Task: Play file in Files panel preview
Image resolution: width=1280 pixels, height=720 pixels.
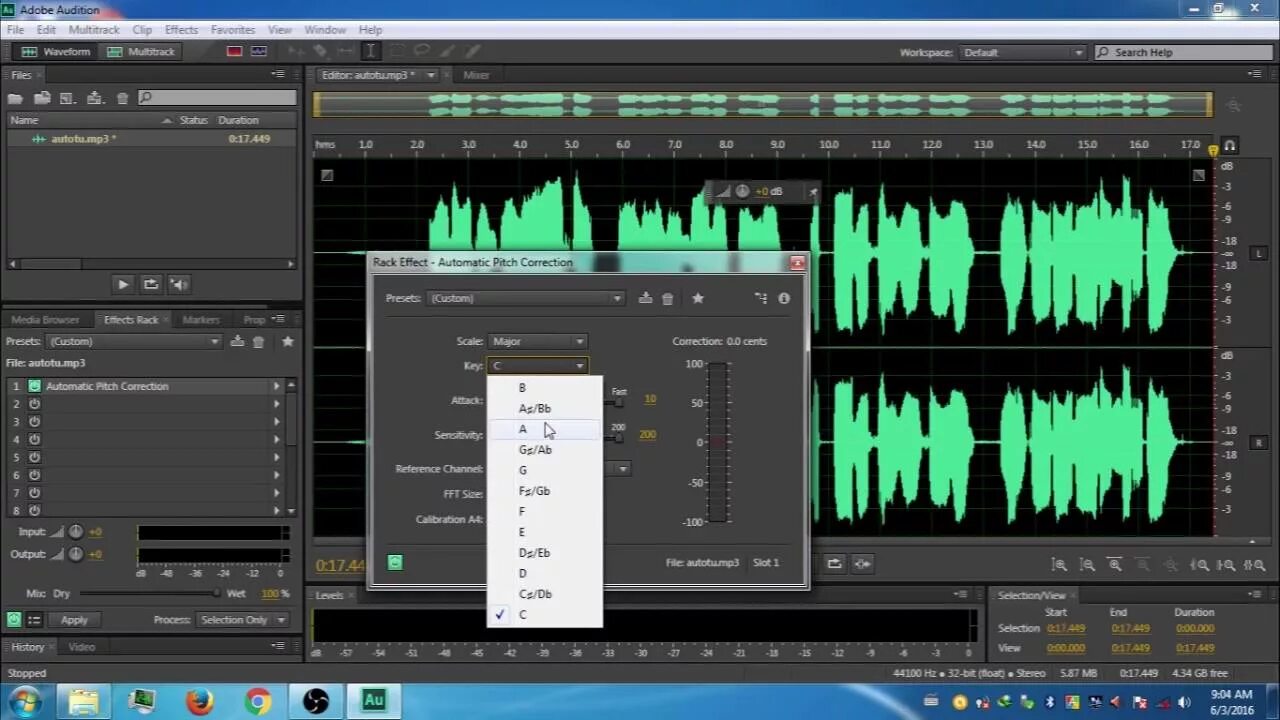Action: click(x=123, y=284)
